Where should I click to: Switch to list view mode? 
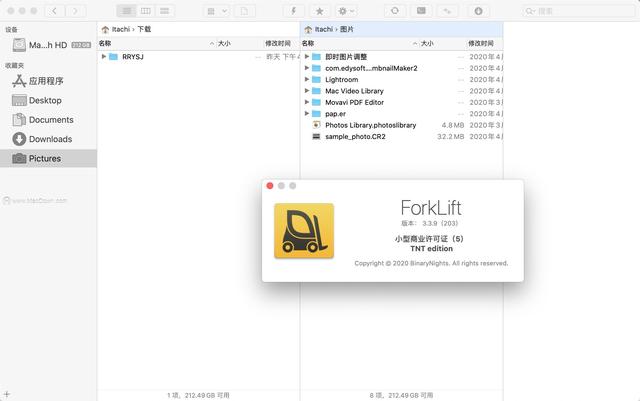coord(127,11)
